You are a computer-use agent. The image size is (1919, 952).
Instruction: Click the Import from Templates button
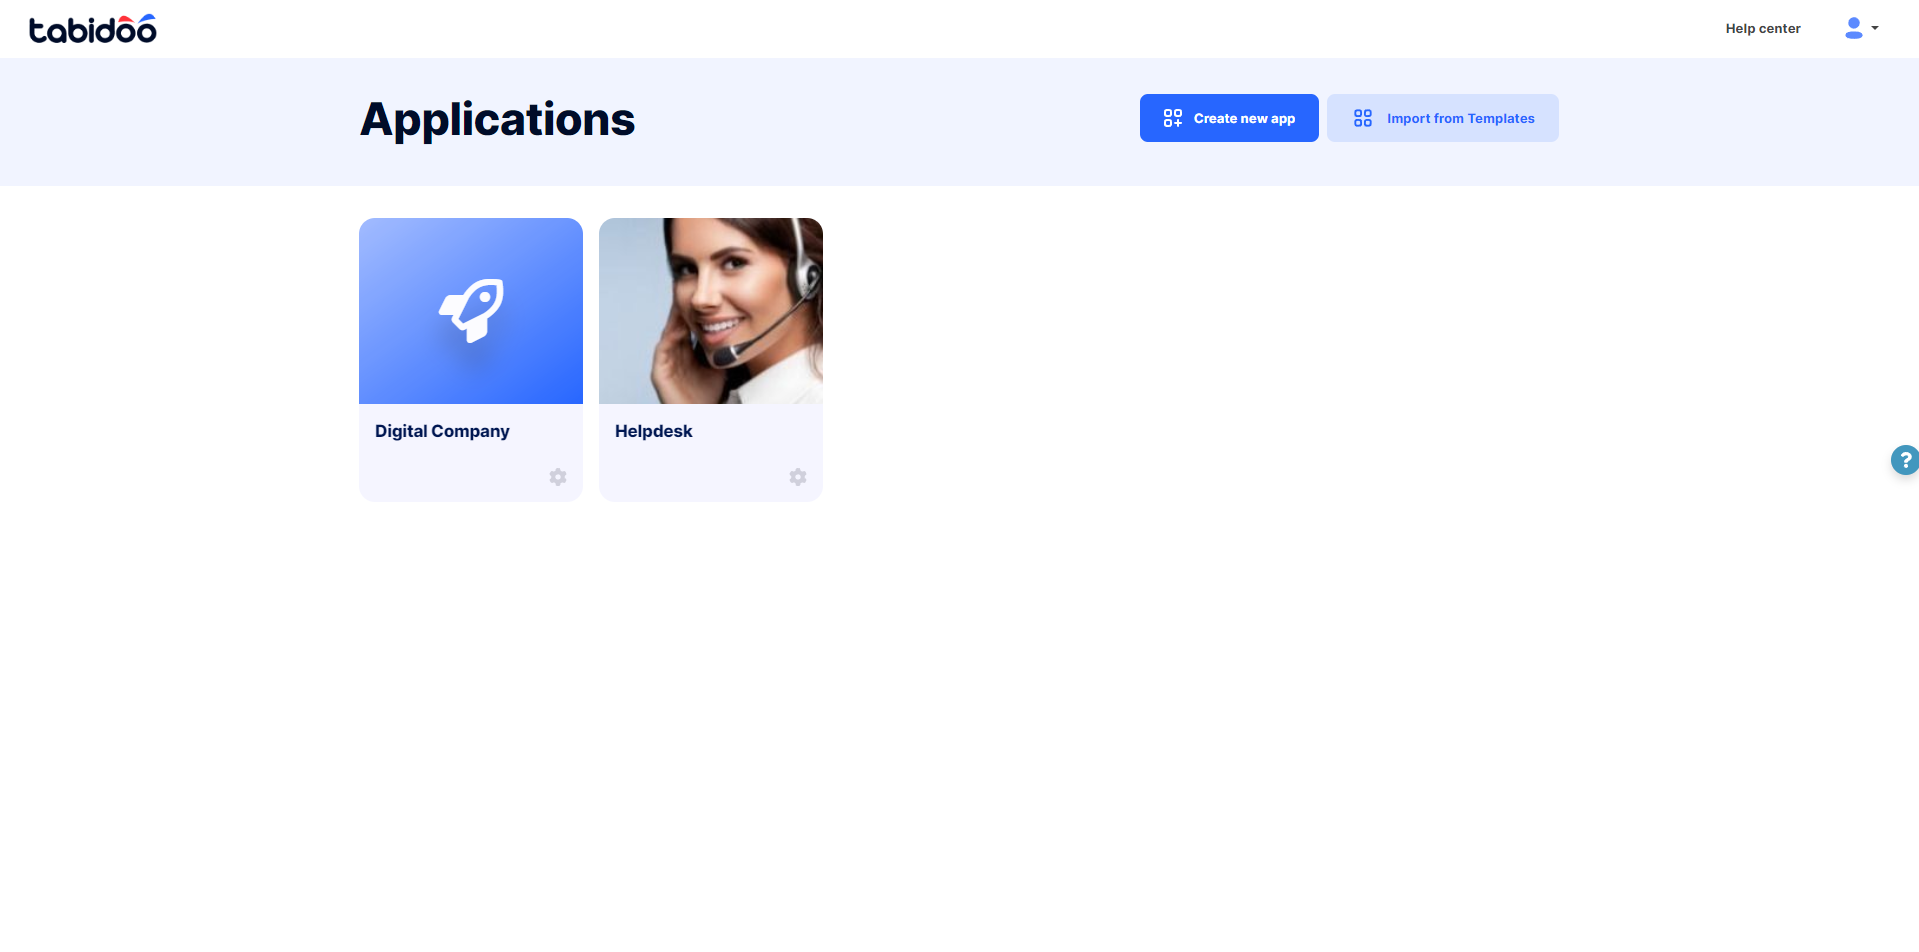[x=1442, y=118]
